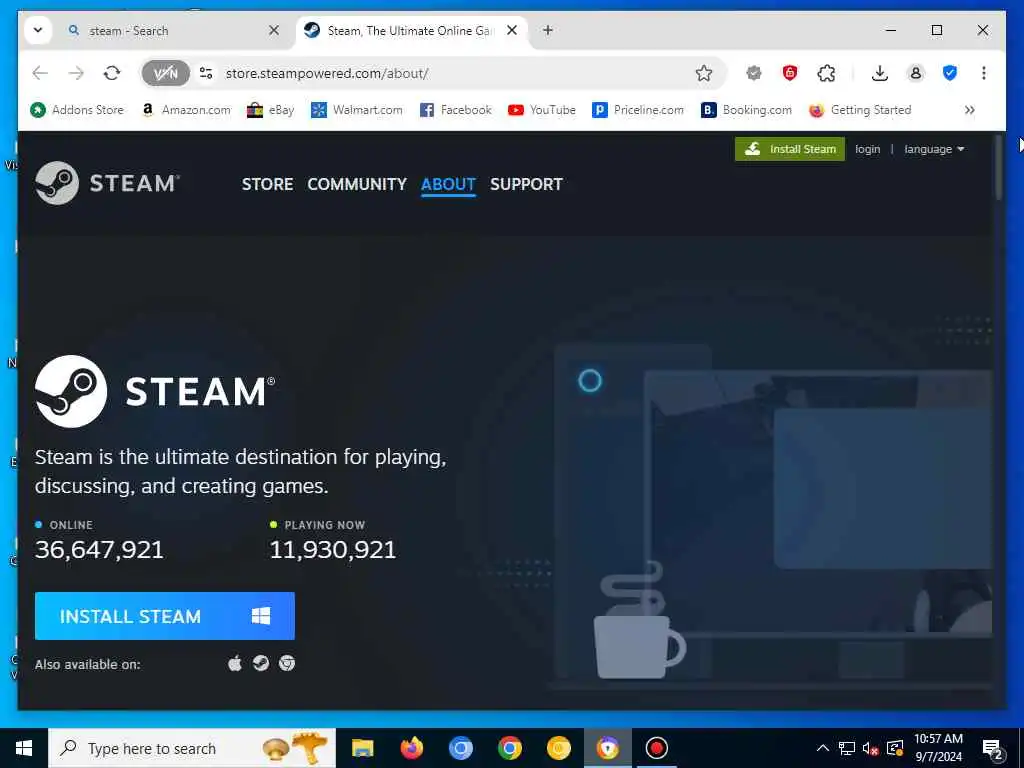Launch Google Chrome from the taskbar
Viewport: 1024px width, 768px height.
[509, 748]
